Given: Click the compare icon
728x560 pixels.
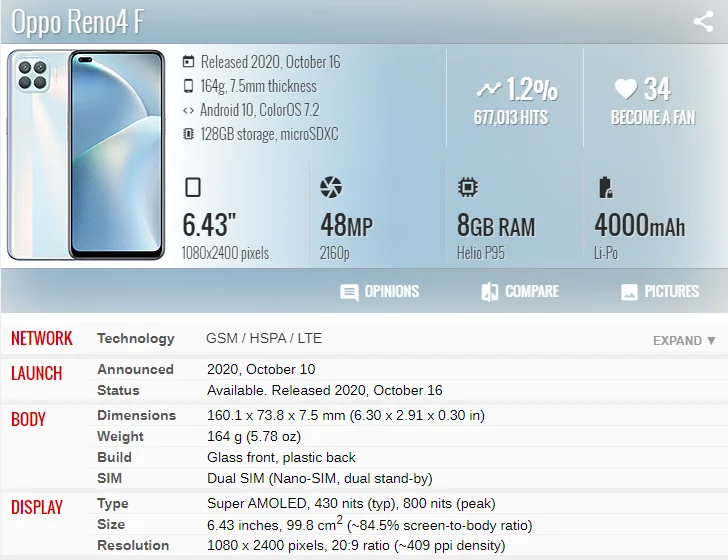Looking at the screenshot, I should click(490, 292).
